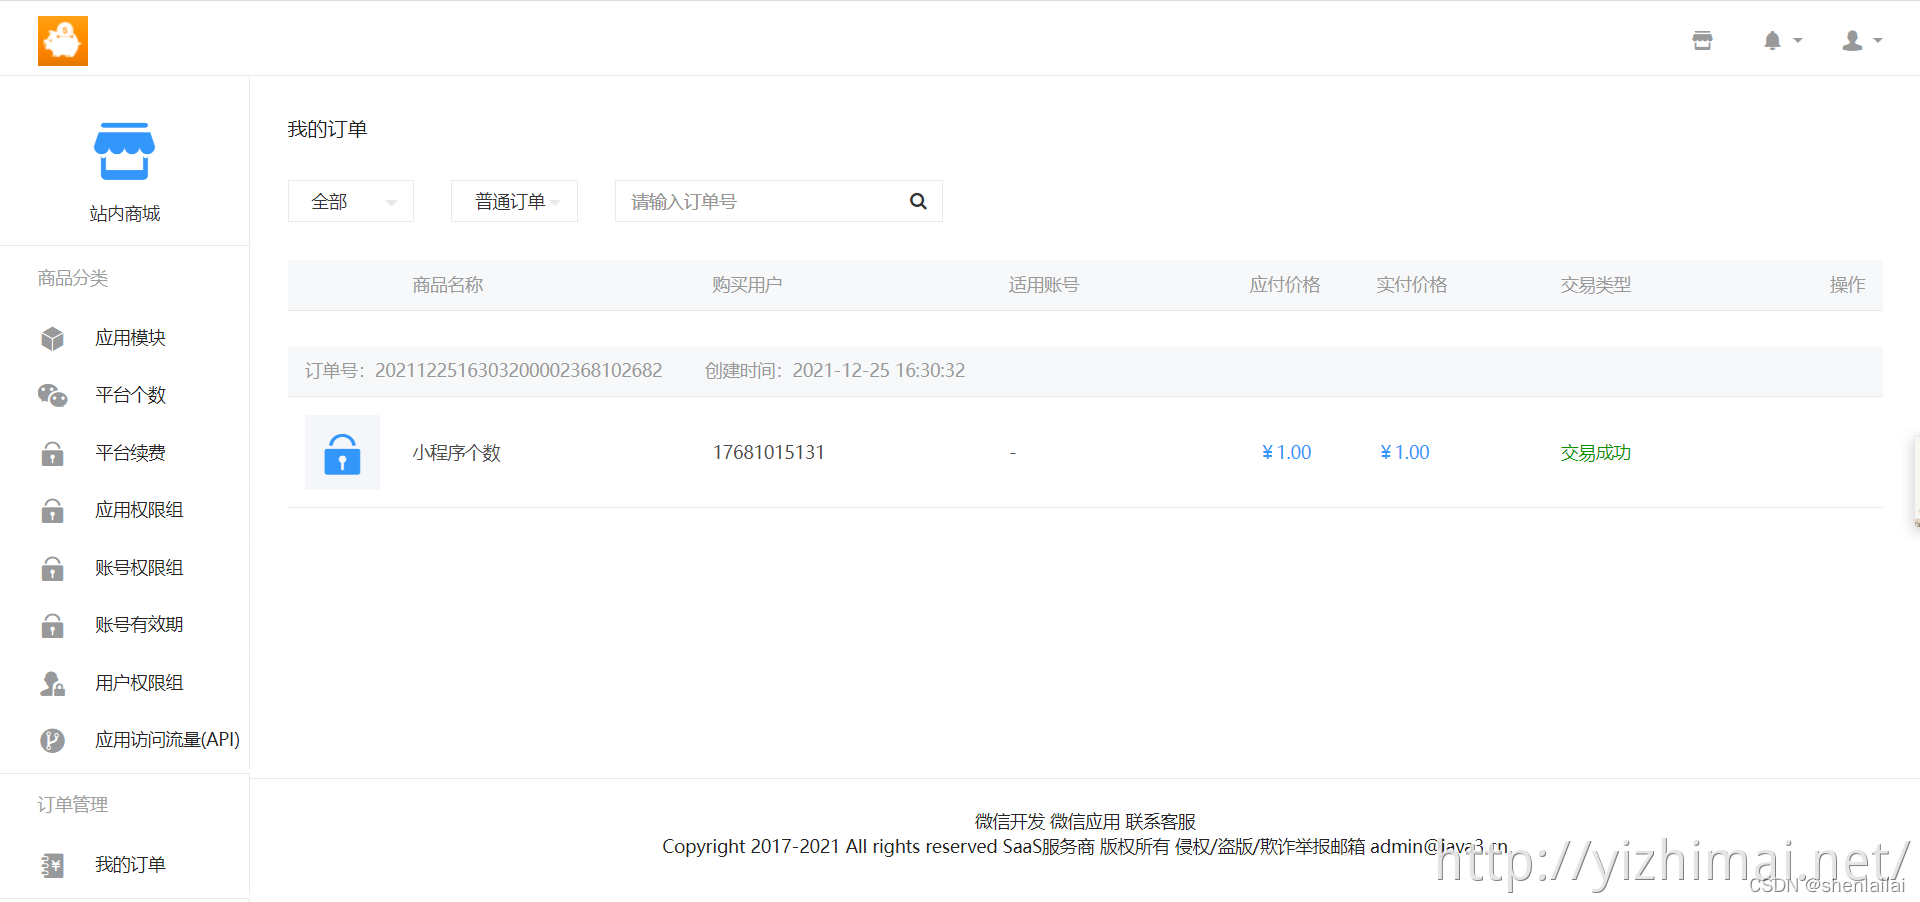1920x902 pixels.
Task: Select 用户权限组 in the sidebar
Action: [139, 683]
